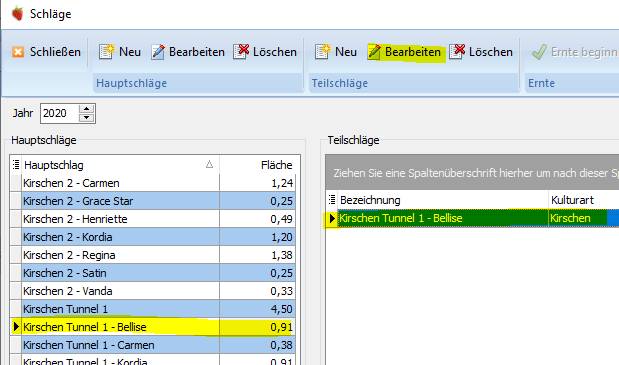Click Fläche value 0,49

281,219
